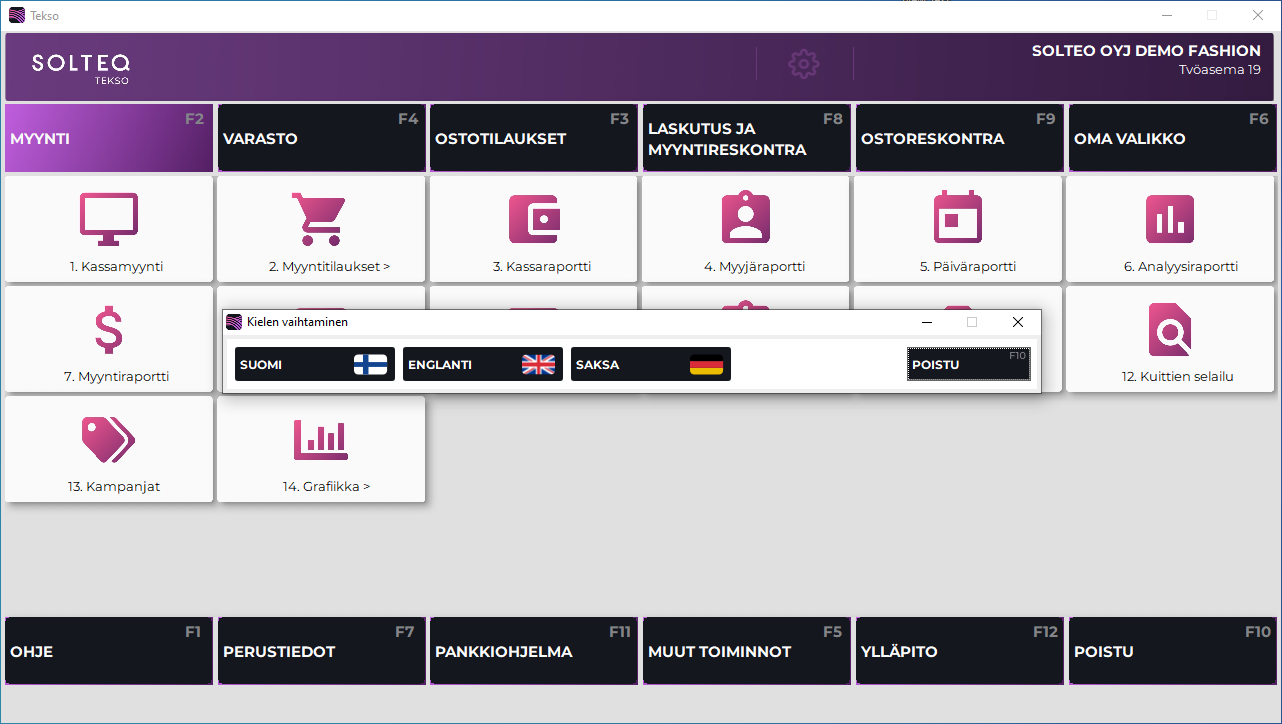Open the Grafiikka chart icon

[320, 440]
